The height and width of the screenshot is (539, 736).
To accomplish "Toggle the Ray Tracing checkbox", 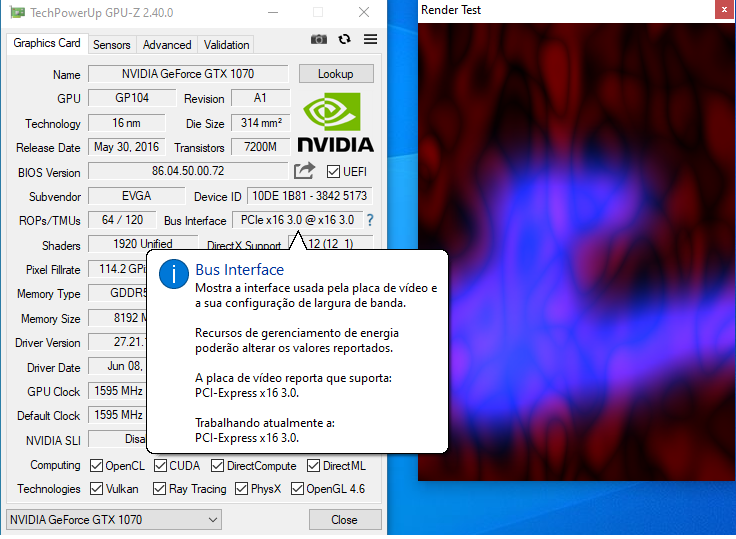I will tap(160, 489).
